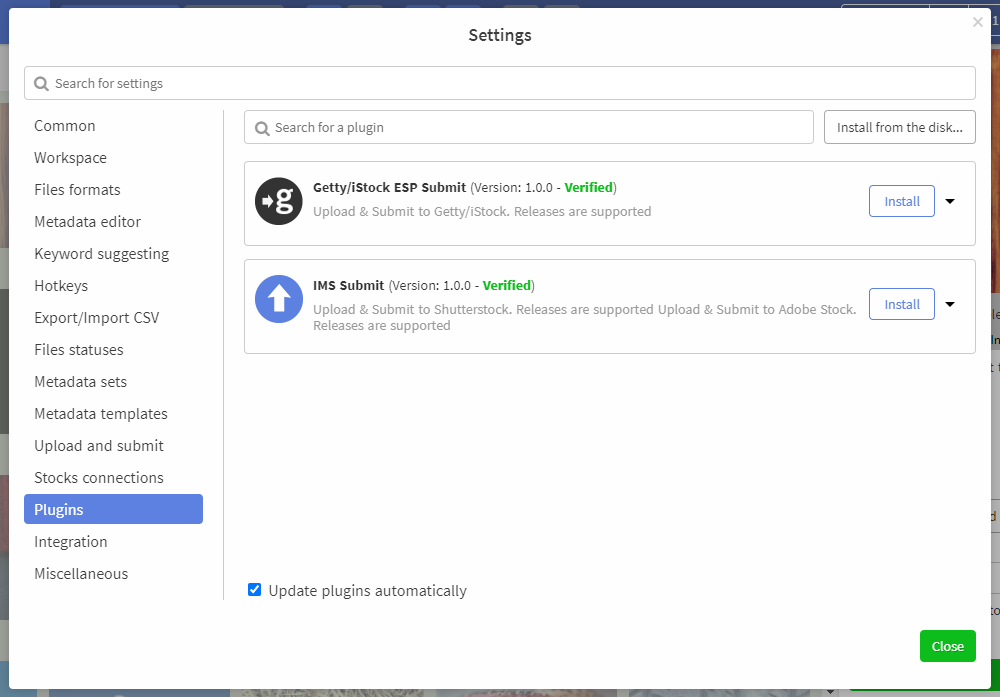Click the Settings dialog title

[500, 35]
